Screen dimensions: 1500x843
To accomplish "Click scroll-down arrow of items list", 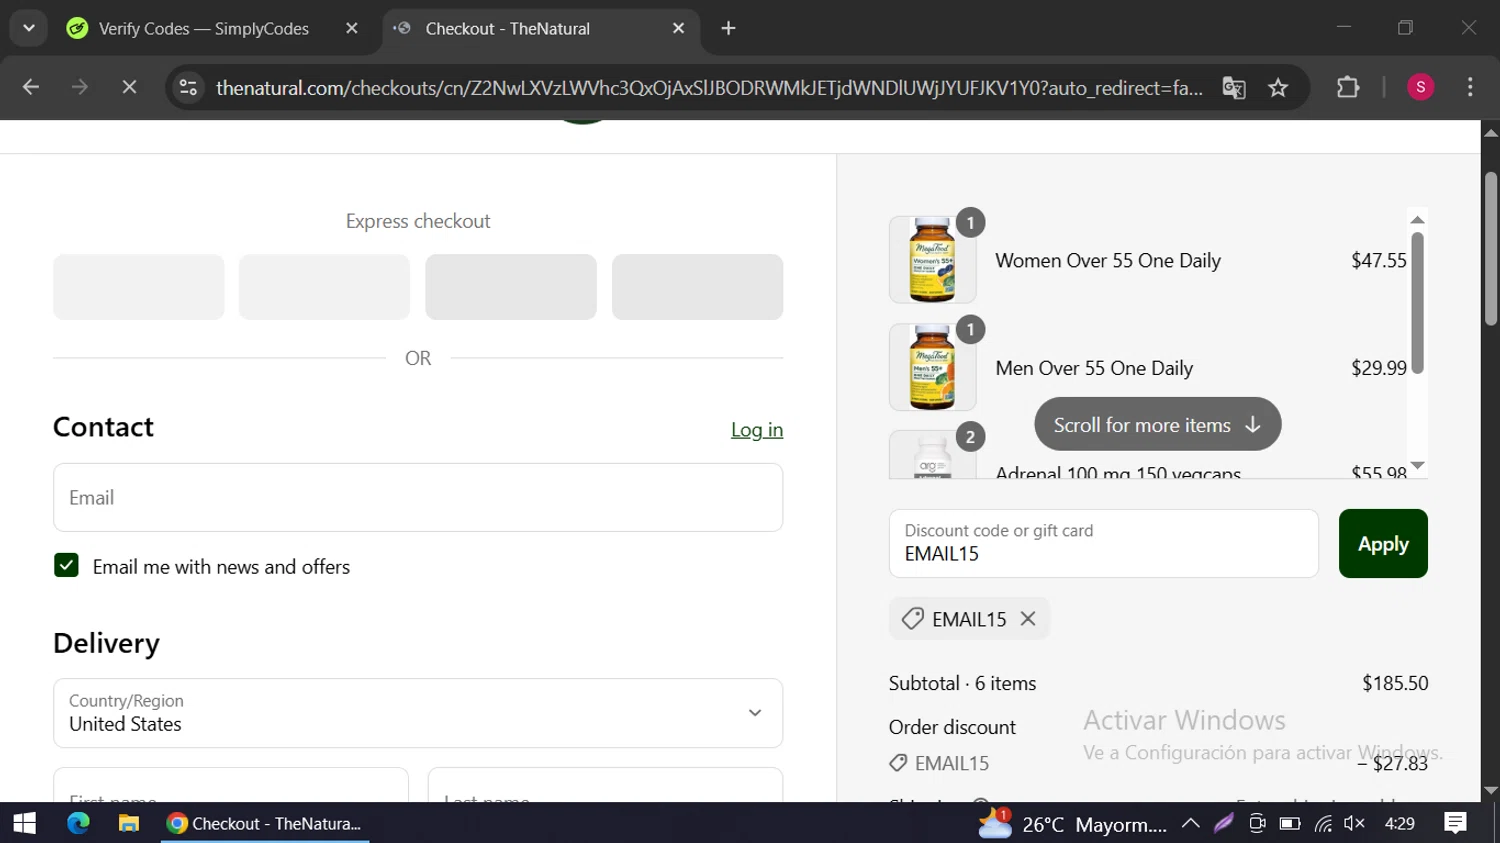I will [x=1417, y=466].
